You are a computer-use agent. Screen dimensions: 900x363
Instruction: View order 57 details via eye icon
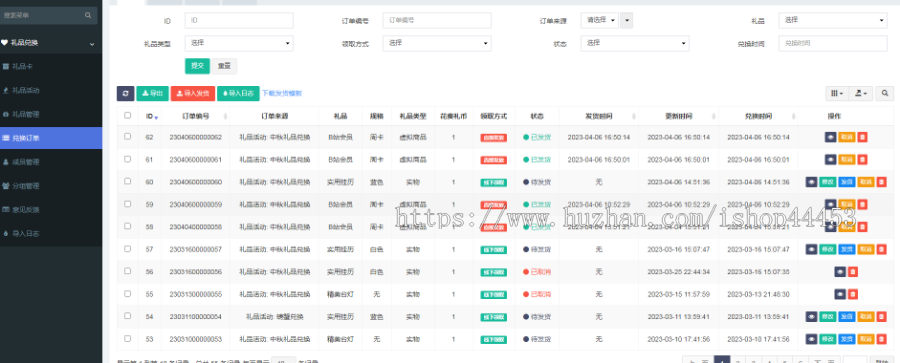tap(812, 249)
